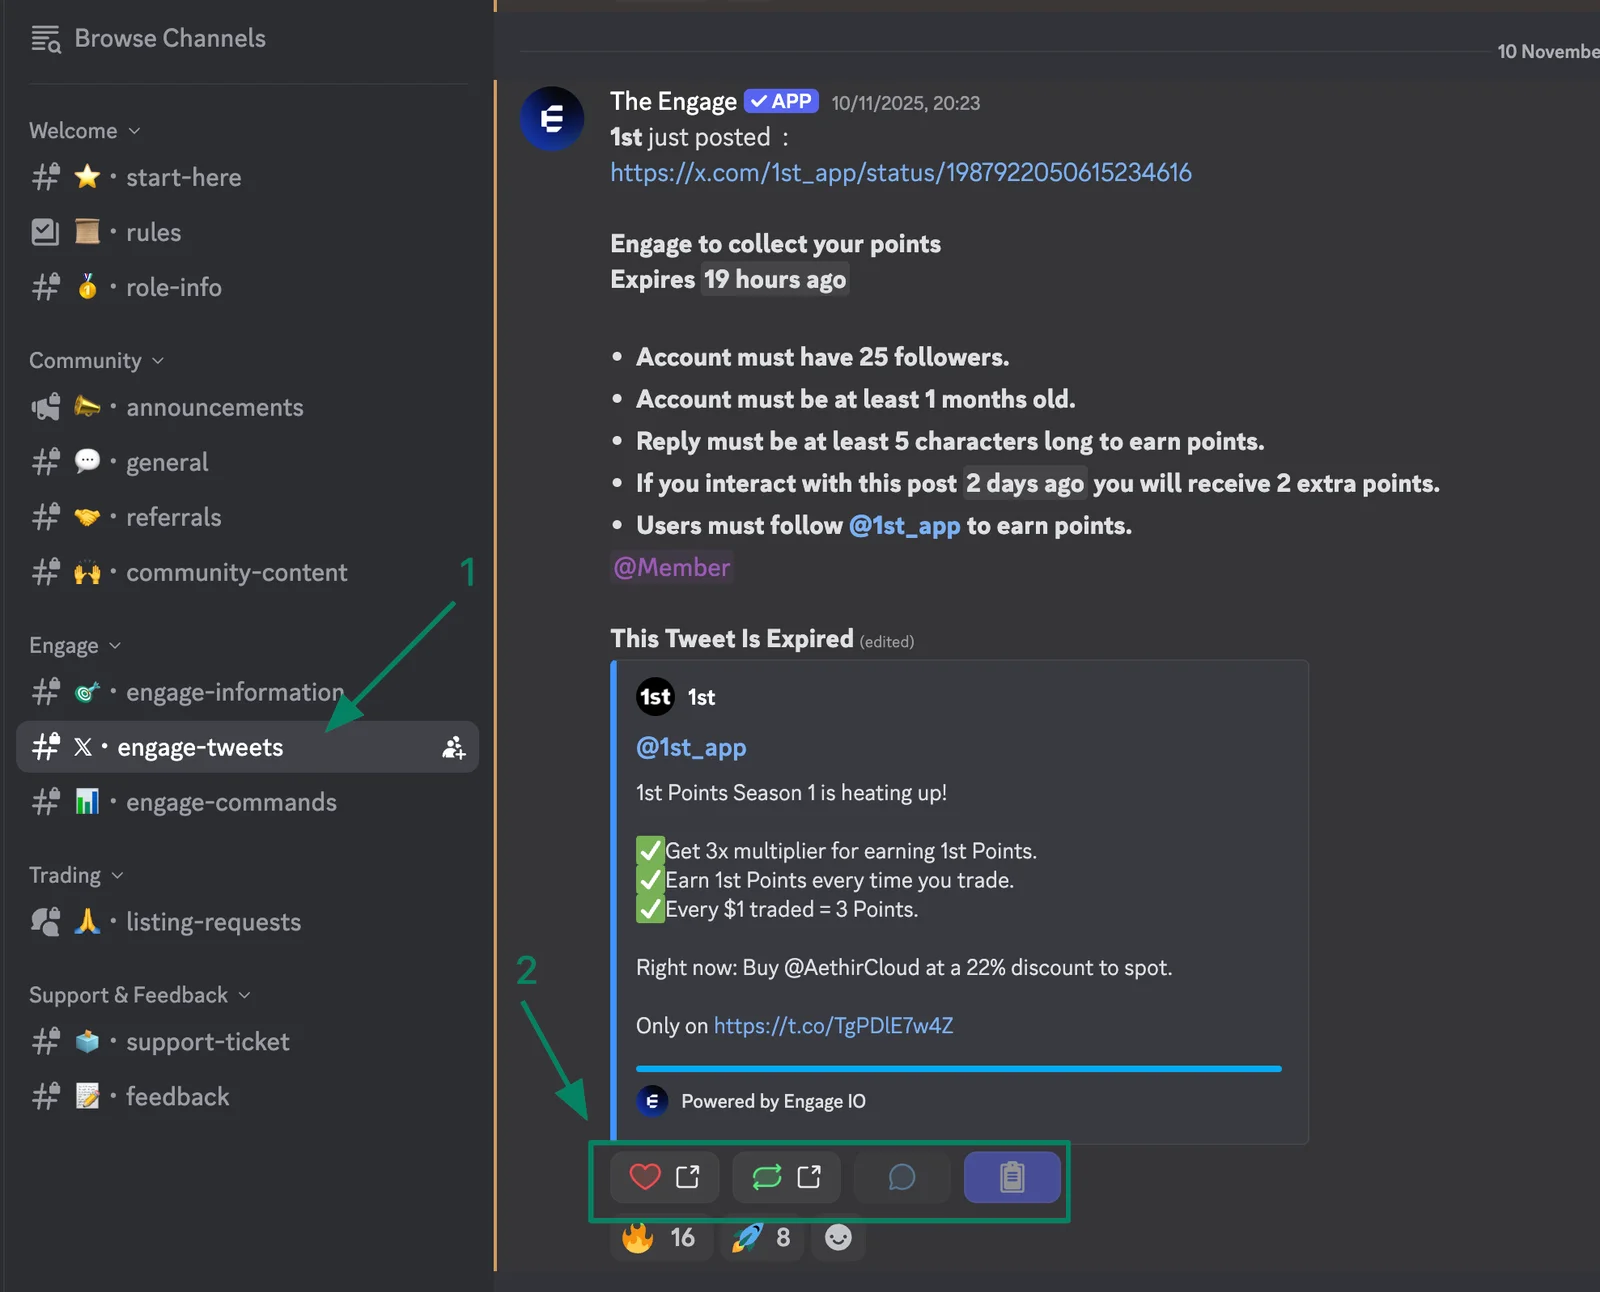
Task: Click the Browse Channels search icon
Action: [46, 39]
